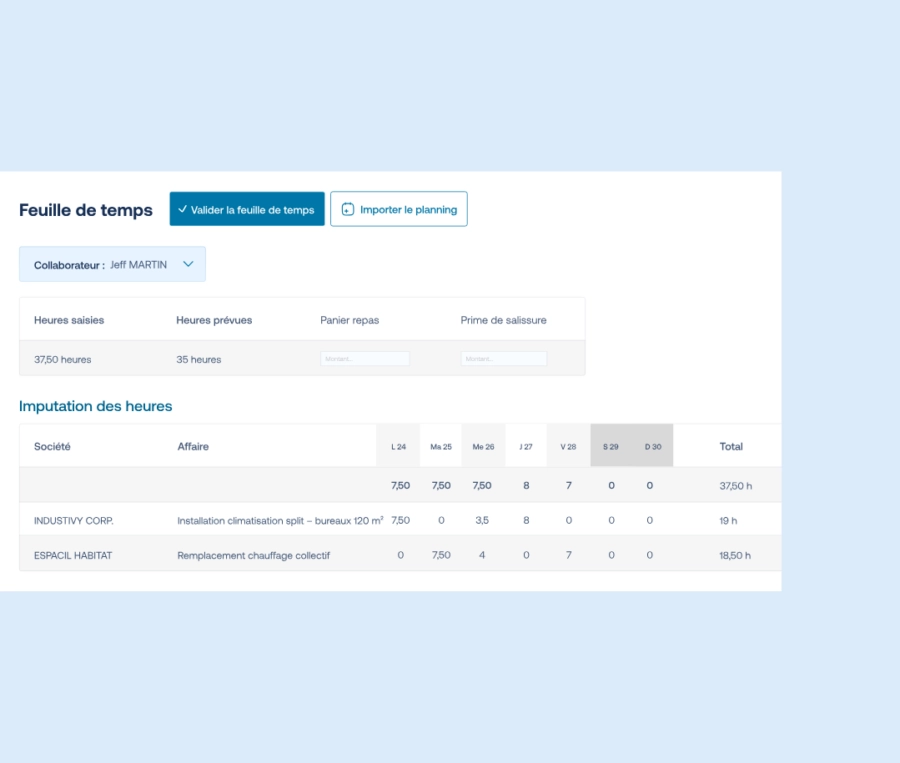Open the Remplacement chauffage collectif affaire
This screenshot has height=763, width=900.
[253, 555]
